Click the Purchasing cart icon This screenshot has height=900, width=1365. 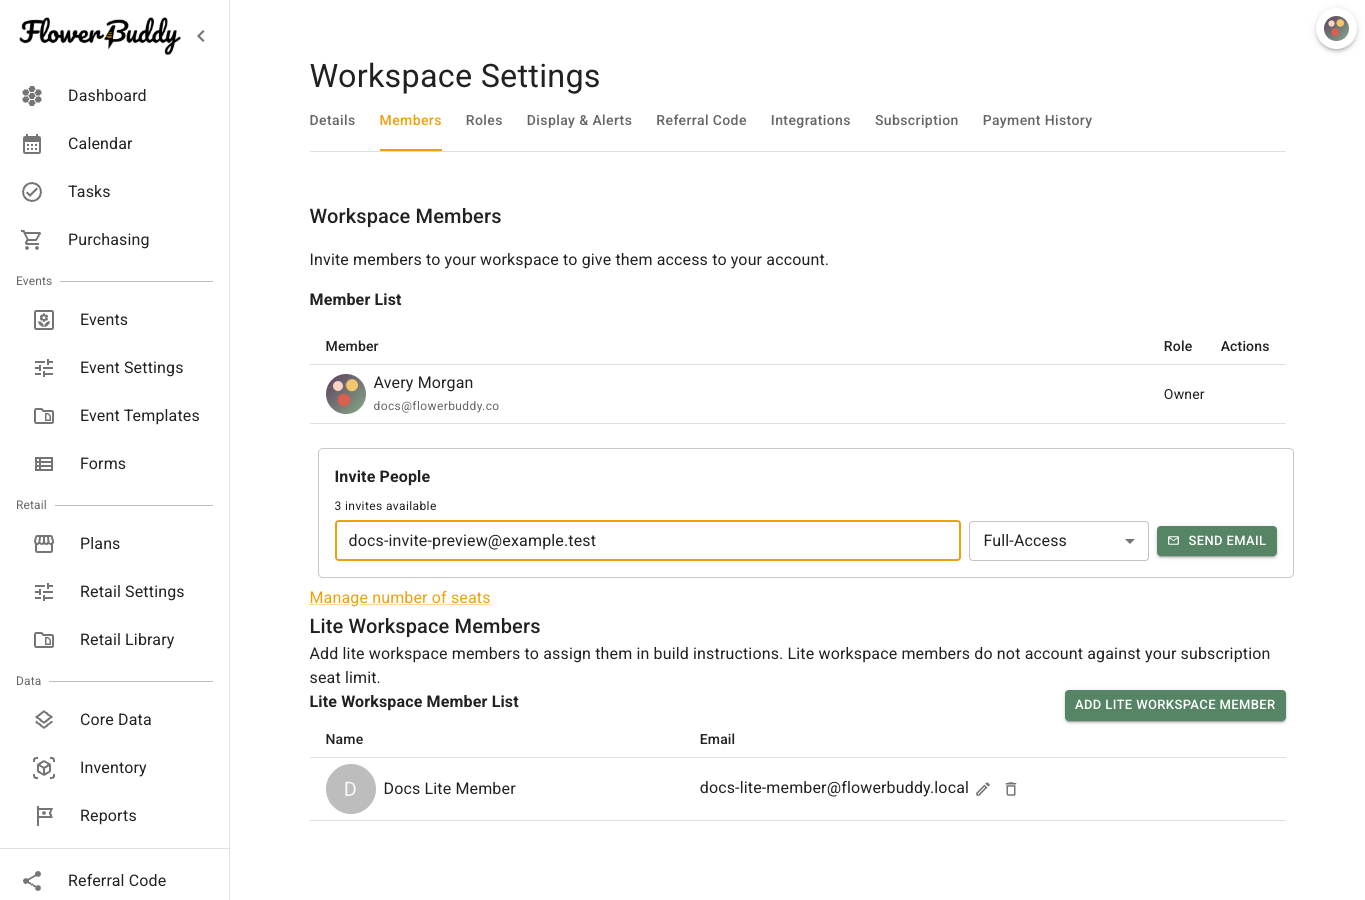coord(32,240)
